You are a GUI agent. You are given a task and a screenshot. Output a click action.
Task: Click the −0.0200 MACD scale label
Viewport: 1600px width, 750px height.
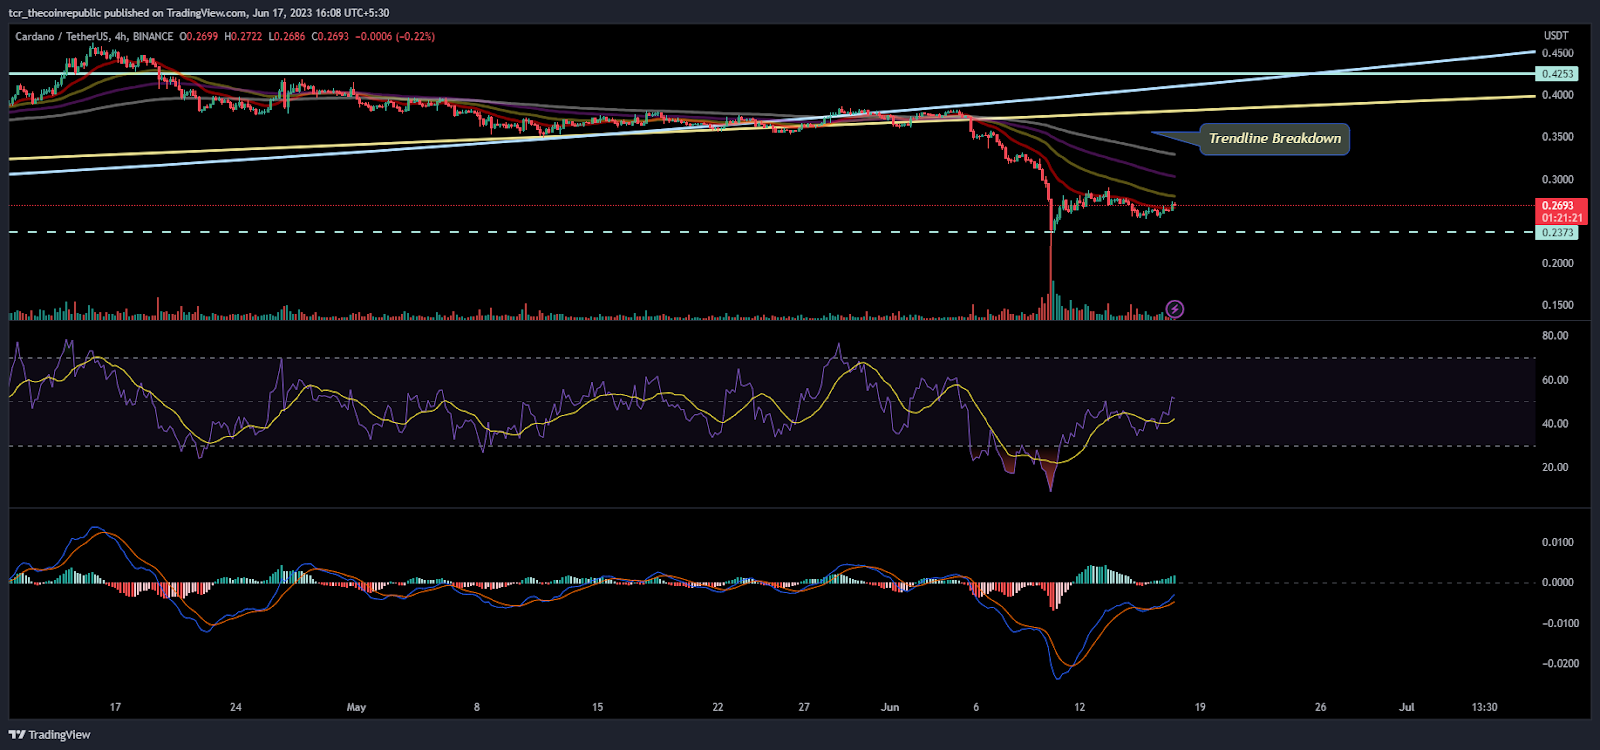coord(1559,663)
